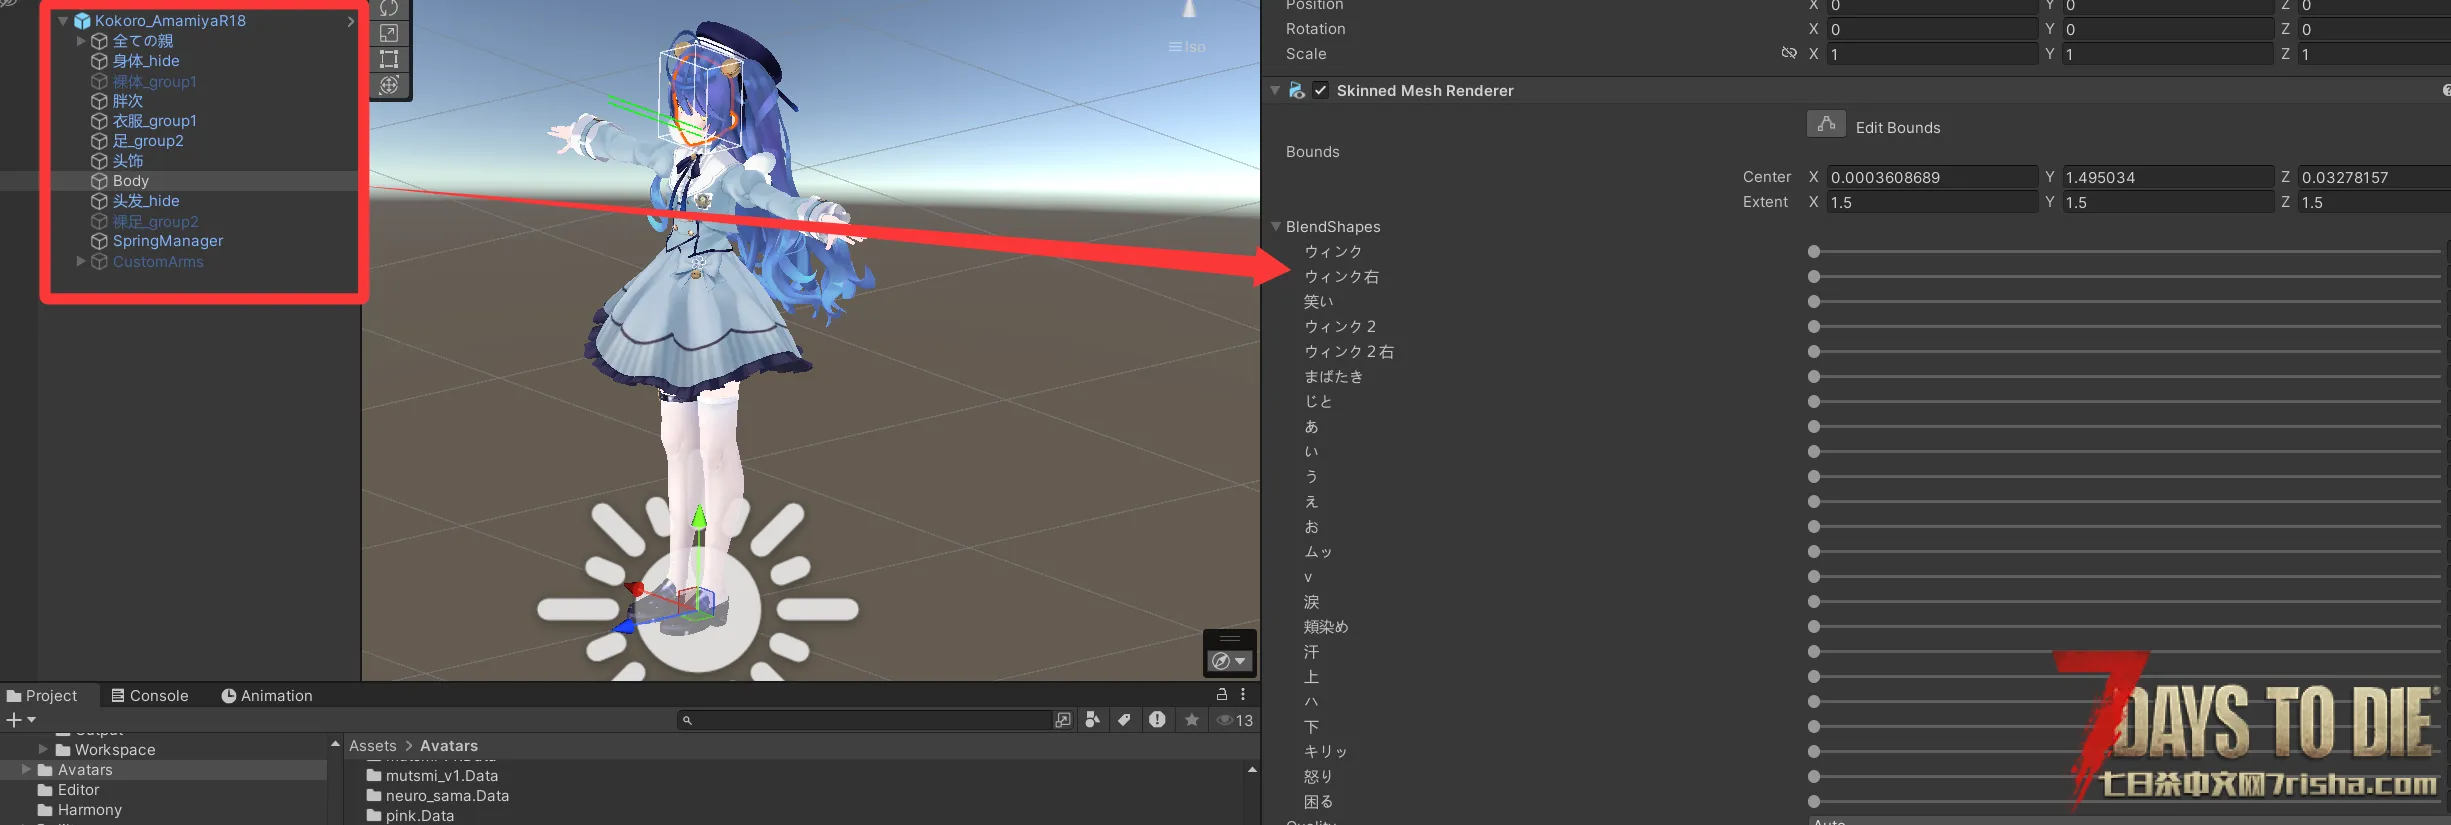The height and width of the screenshot is (825, 2451).
Task: Switch to the Animation tab
Action: [x=267, y=696]
